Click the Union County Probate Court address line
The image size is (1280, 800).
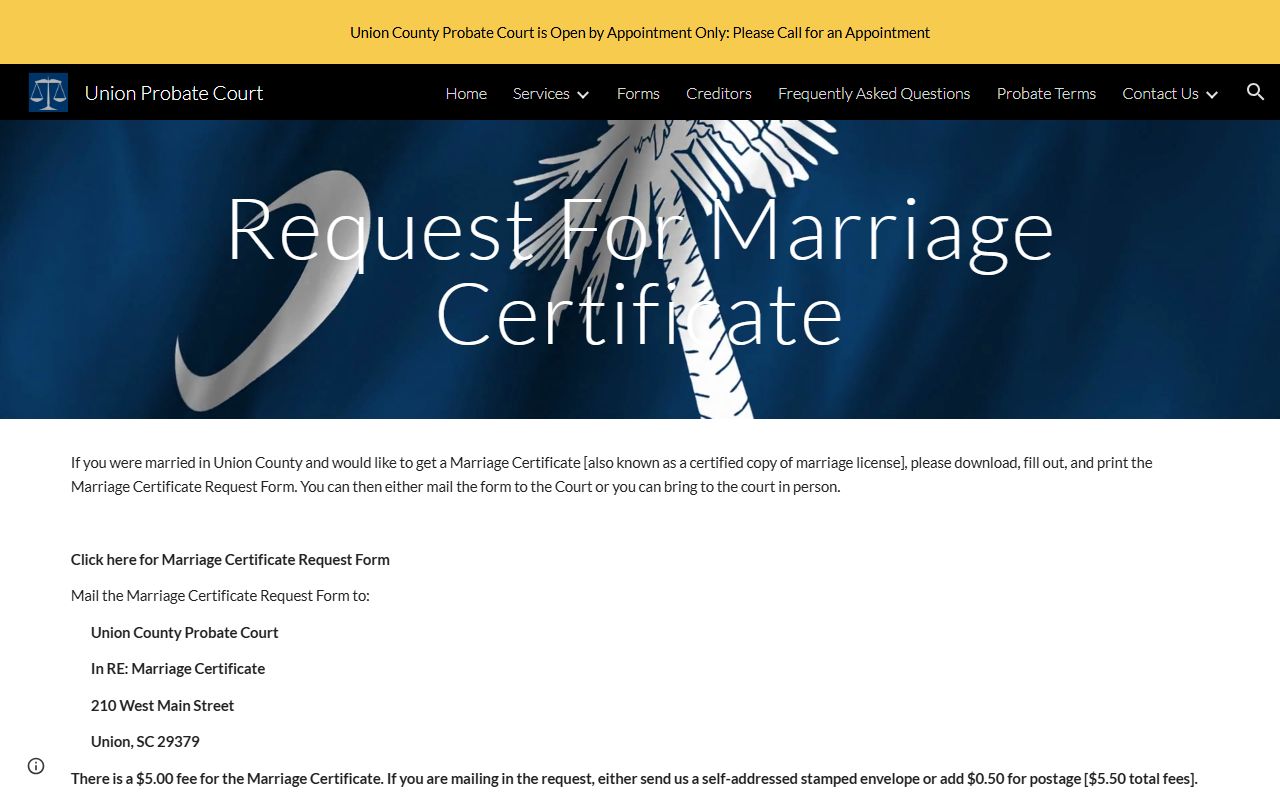tap(185, 632)
